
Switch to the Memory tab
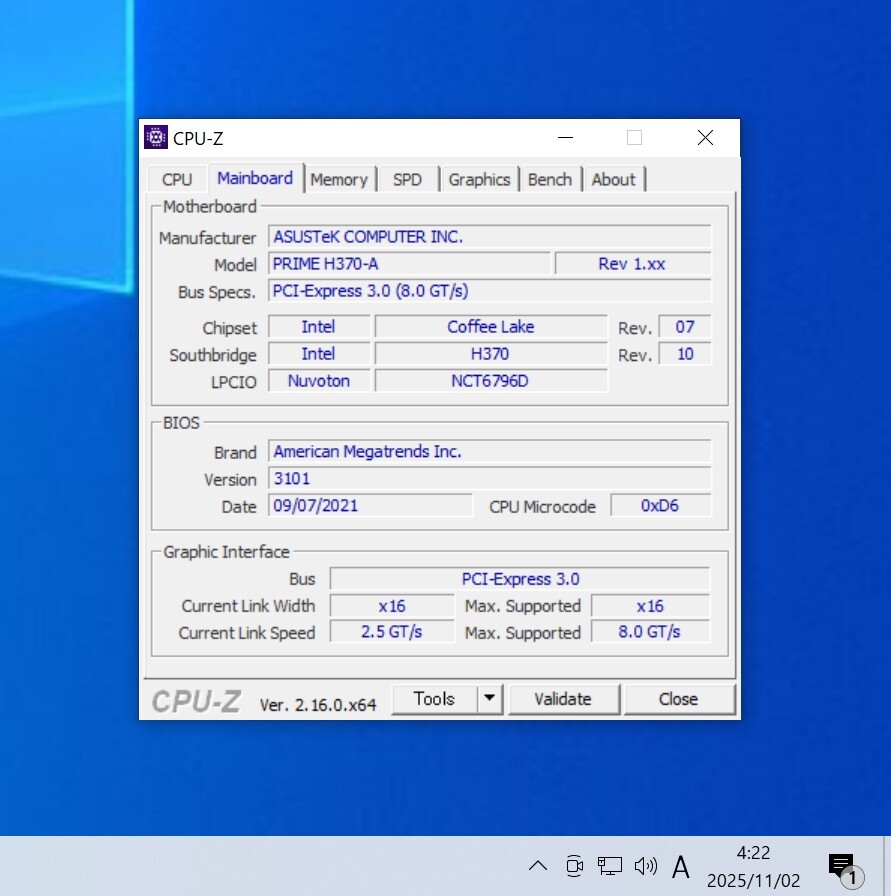(x=339, y=179)
